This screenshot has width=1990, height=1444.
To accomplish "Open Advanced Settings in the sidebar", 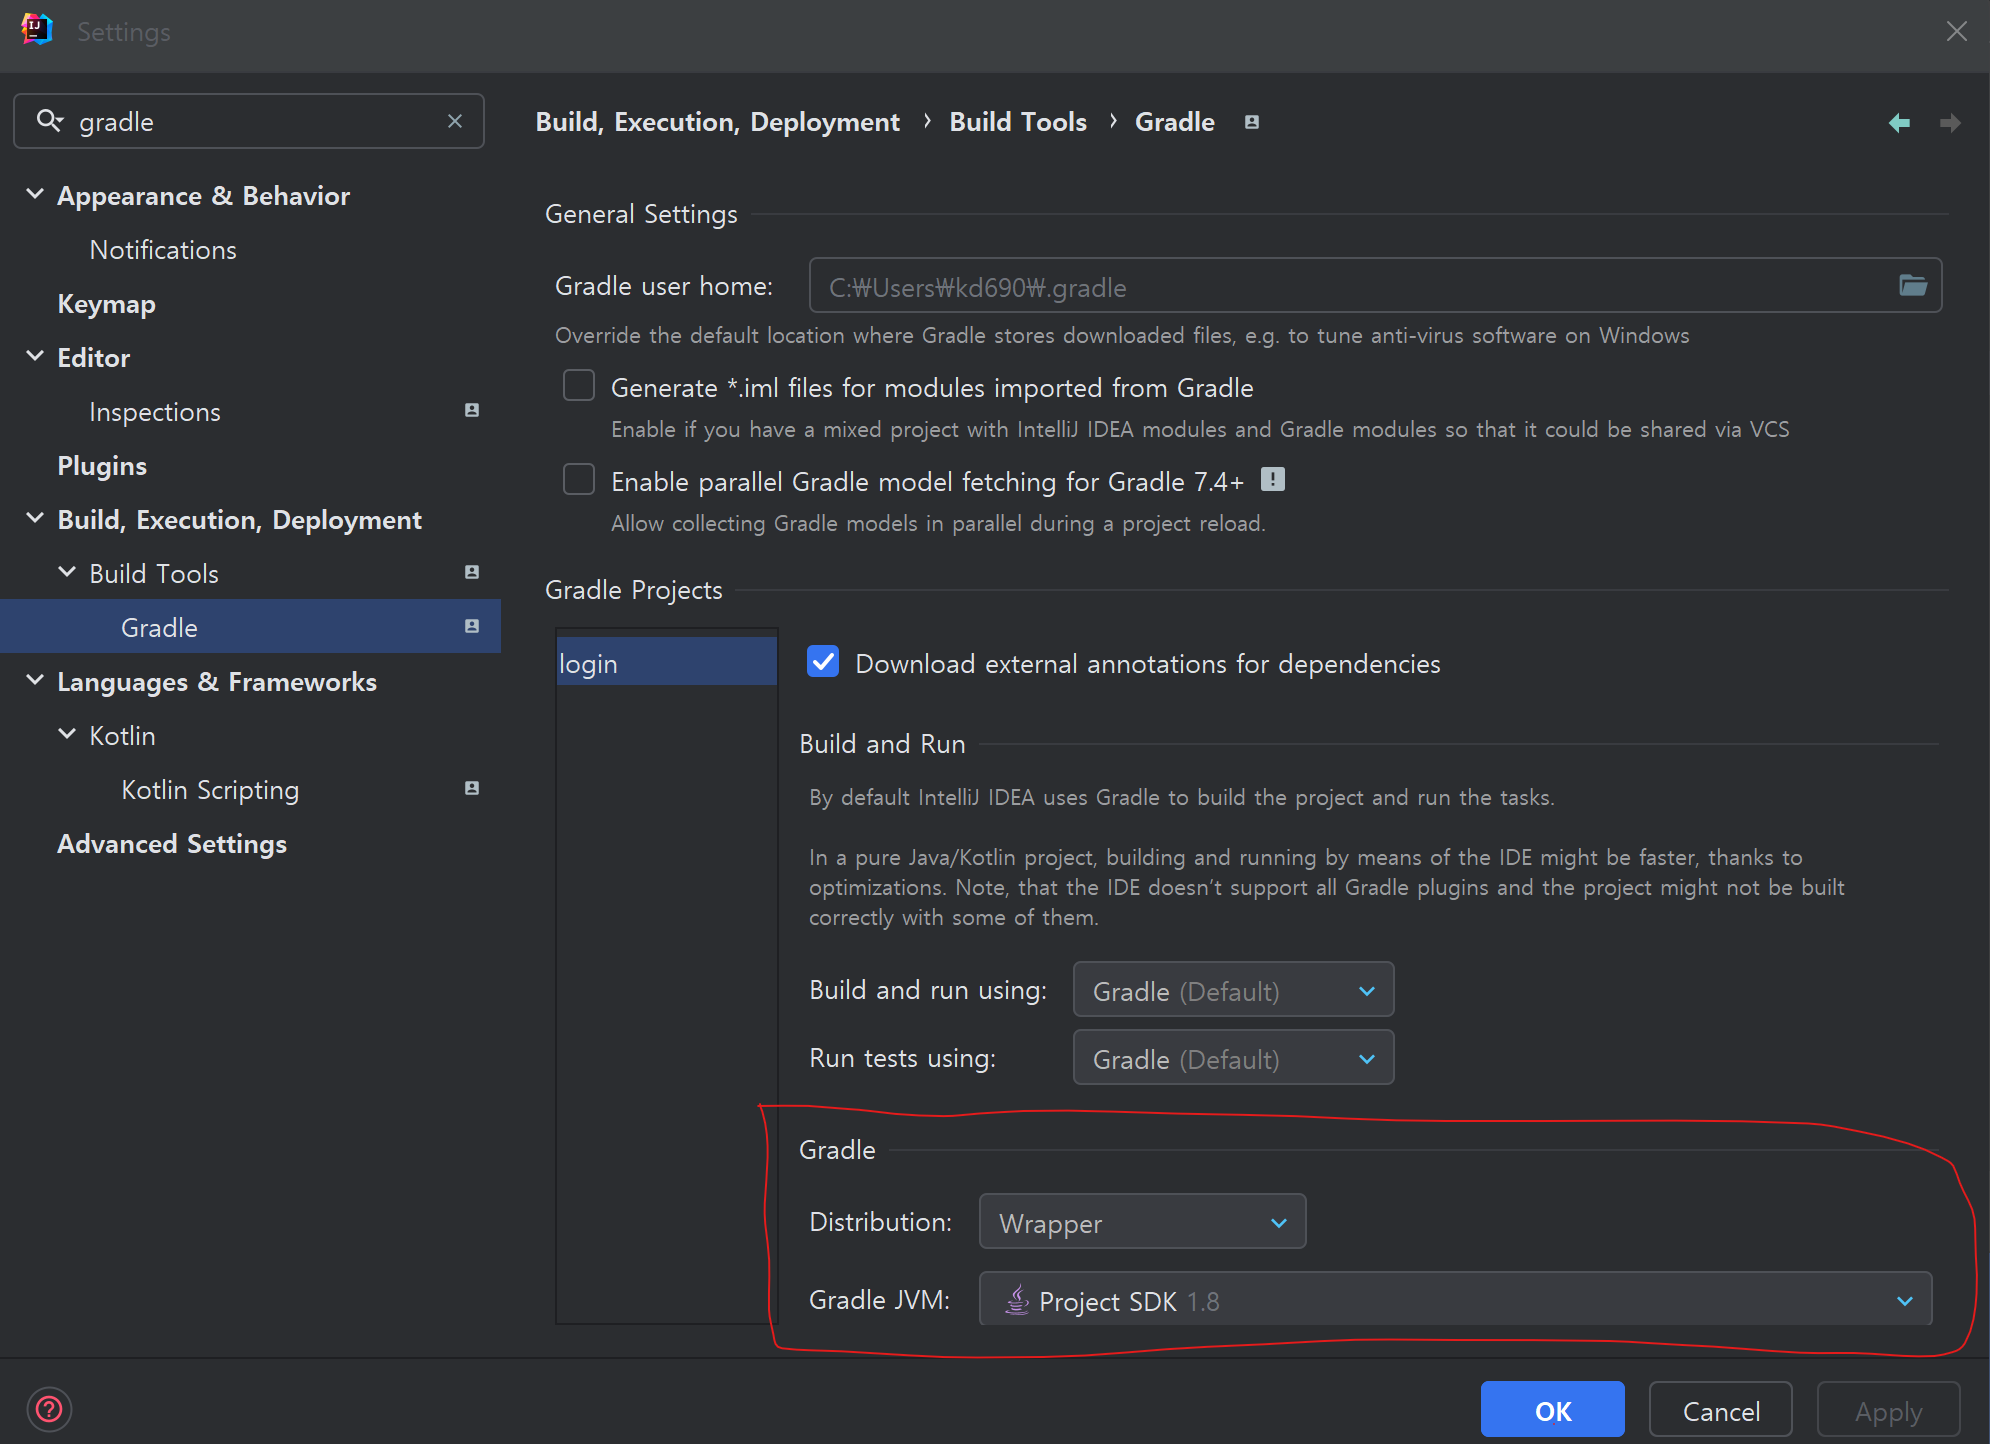I will pyautogui.click(x=172, y=844).
